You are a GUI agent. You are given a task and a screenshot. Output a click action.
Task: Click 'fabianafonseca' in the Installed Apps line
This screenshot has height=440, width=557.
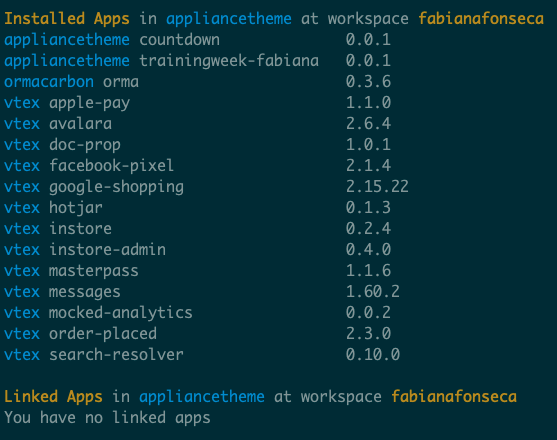point(481,18)
